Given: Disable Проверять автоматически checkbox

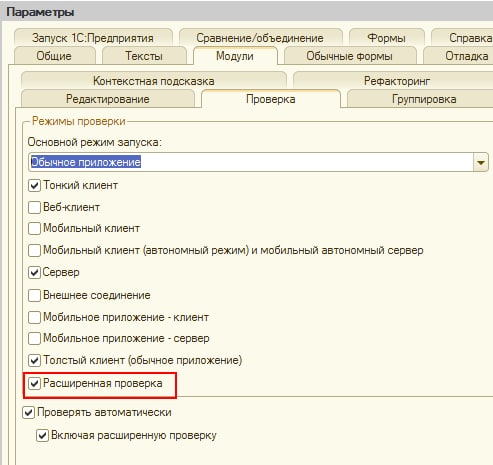Looking at the screenshot, I should pyautogui.click(x=29, y=413).
